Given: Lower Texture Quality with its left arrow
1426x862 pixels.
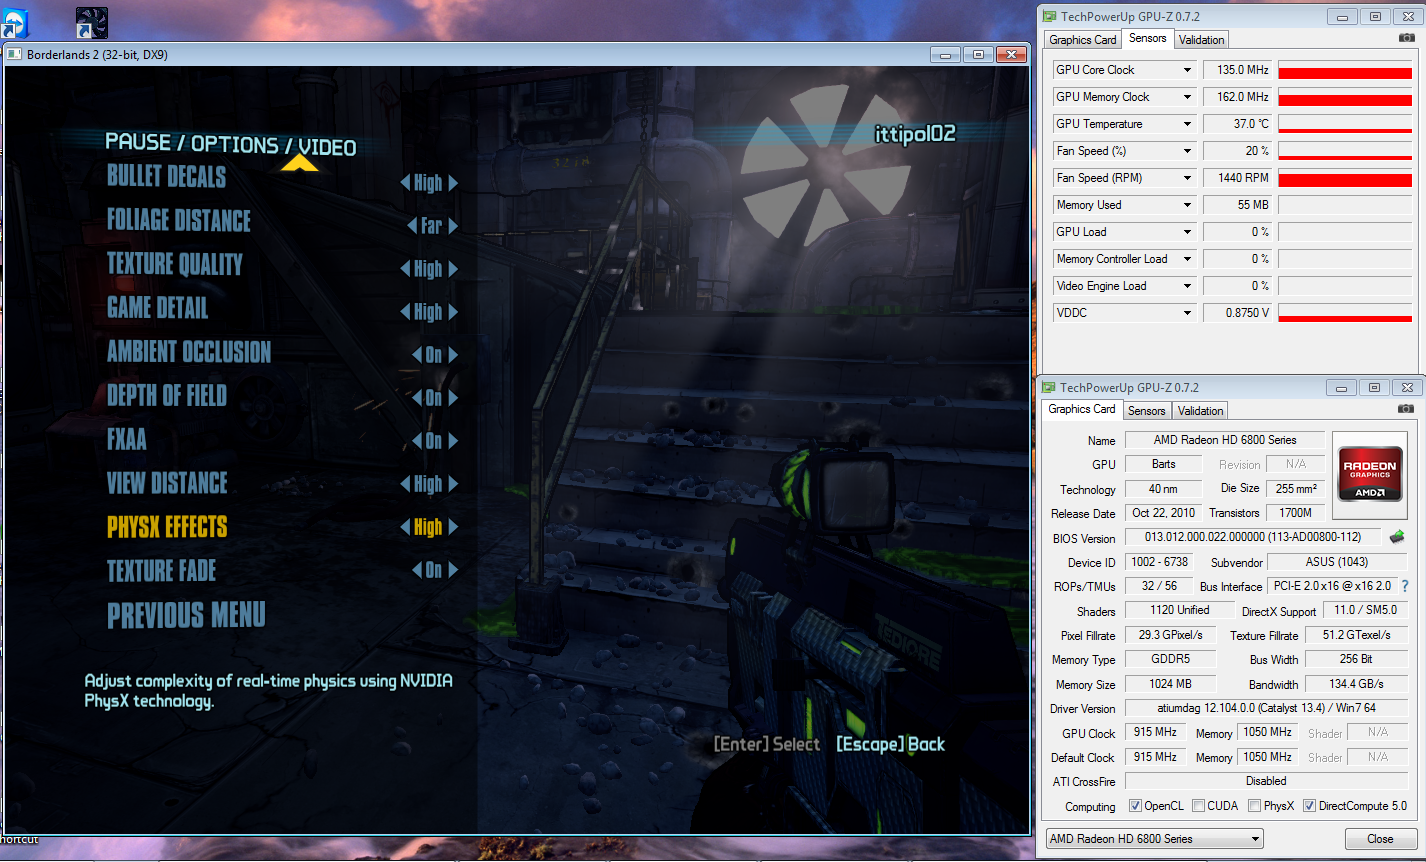Looking at the screenshot, I should [x=405, y=269].
